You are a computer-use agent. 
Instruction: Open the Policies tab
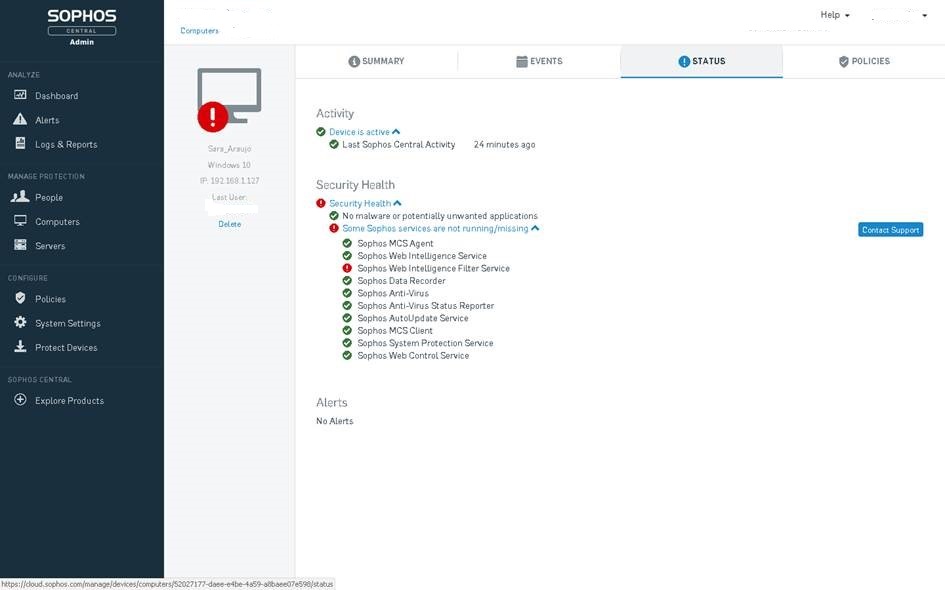tap(864, 61)
